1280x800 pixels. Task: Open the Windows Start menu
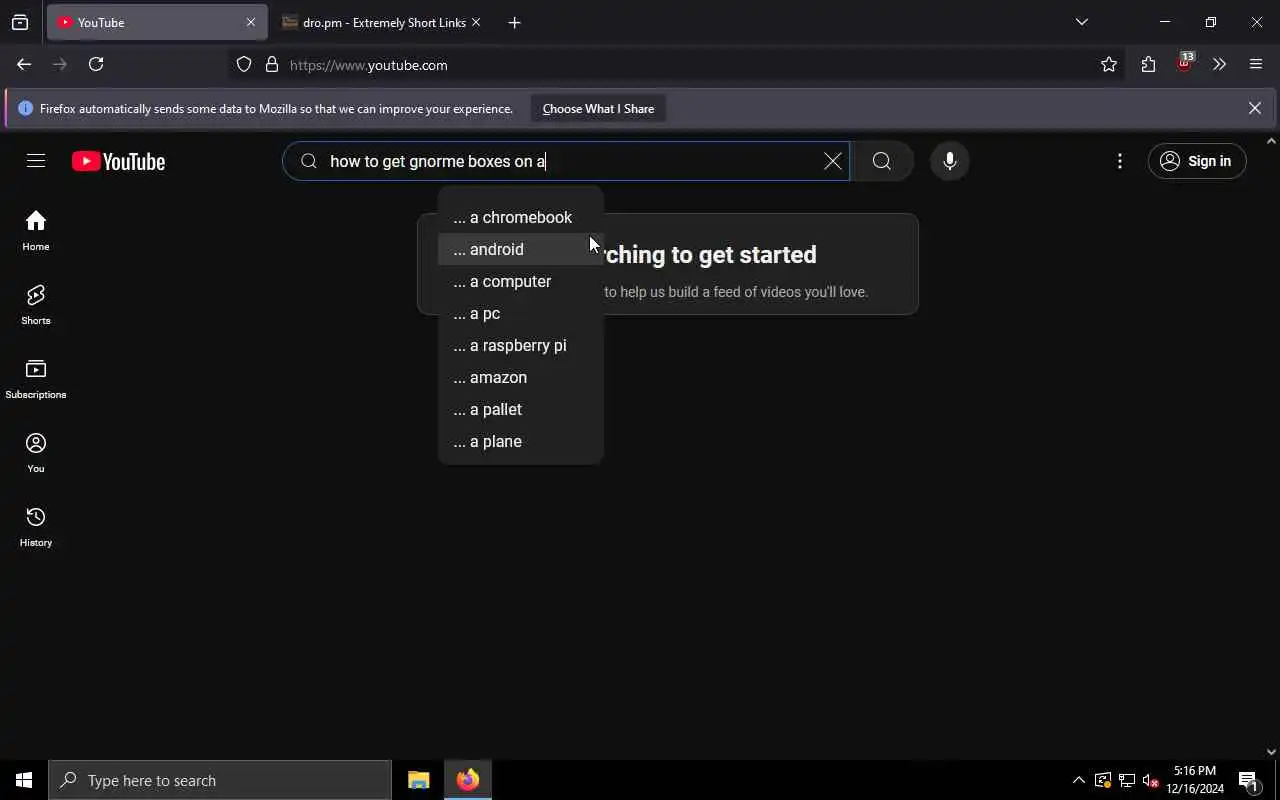[24, 780]
